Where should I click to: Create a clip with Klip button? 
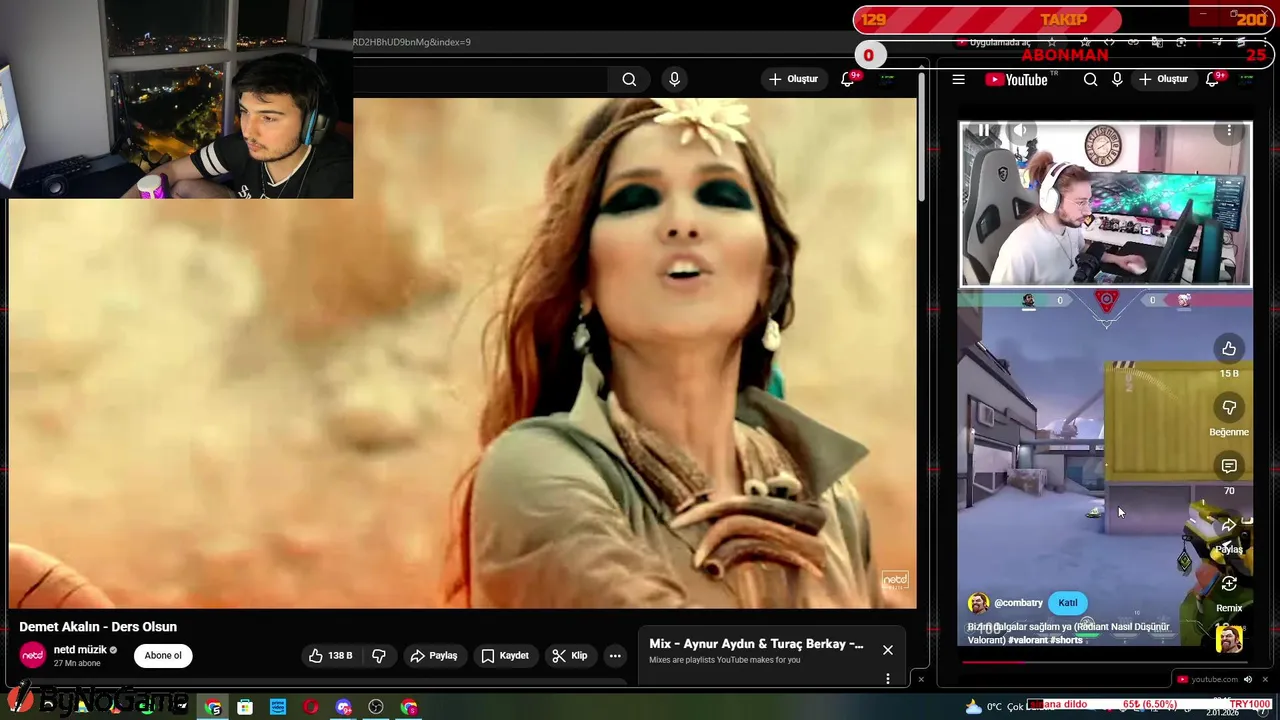tap(569, 656)
